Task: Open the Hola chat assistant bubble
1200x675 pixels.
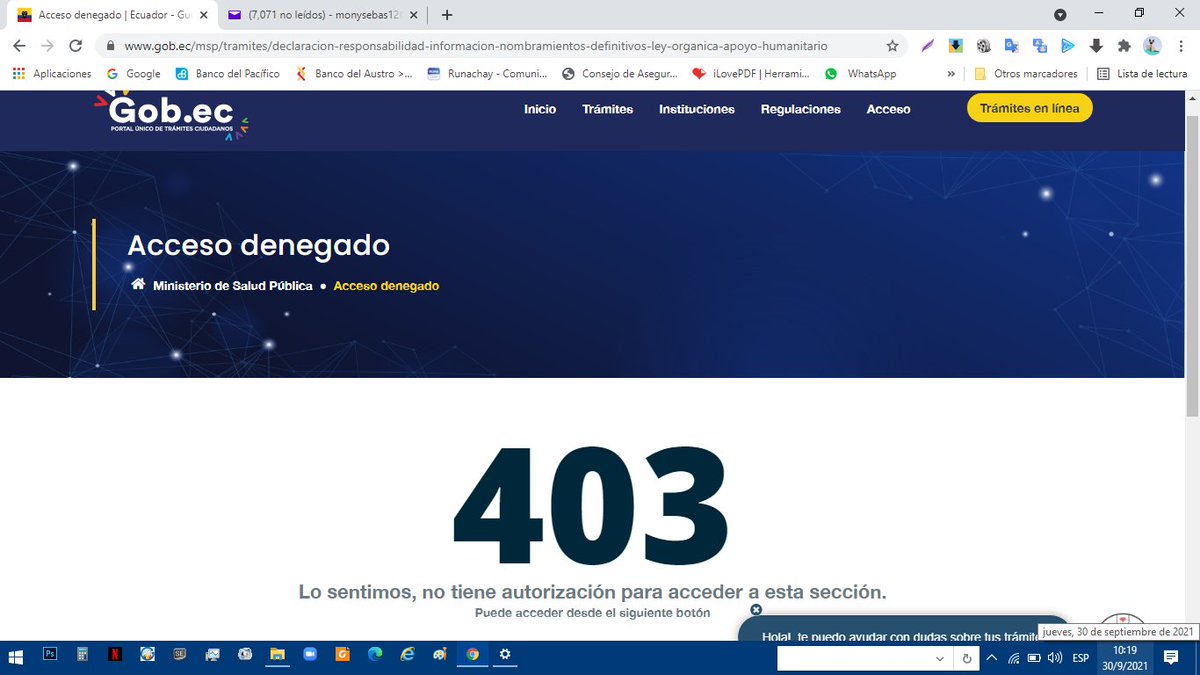Action: click(x=905, y=629)
